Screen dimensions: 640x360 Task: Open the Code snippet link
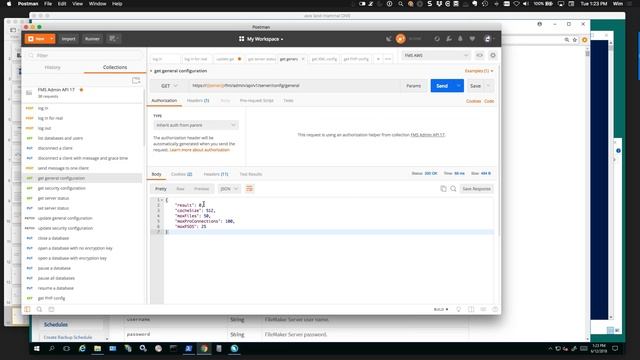click(489, 101)
